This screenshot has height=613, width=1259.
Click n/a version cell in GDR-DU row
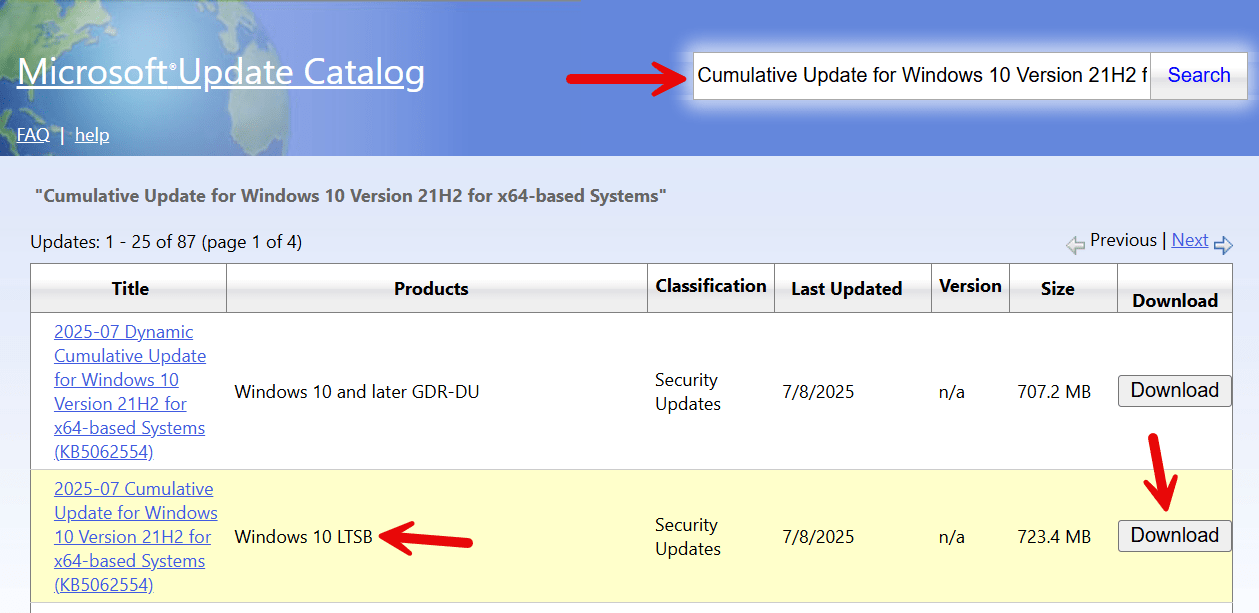(x=952, y=392)
